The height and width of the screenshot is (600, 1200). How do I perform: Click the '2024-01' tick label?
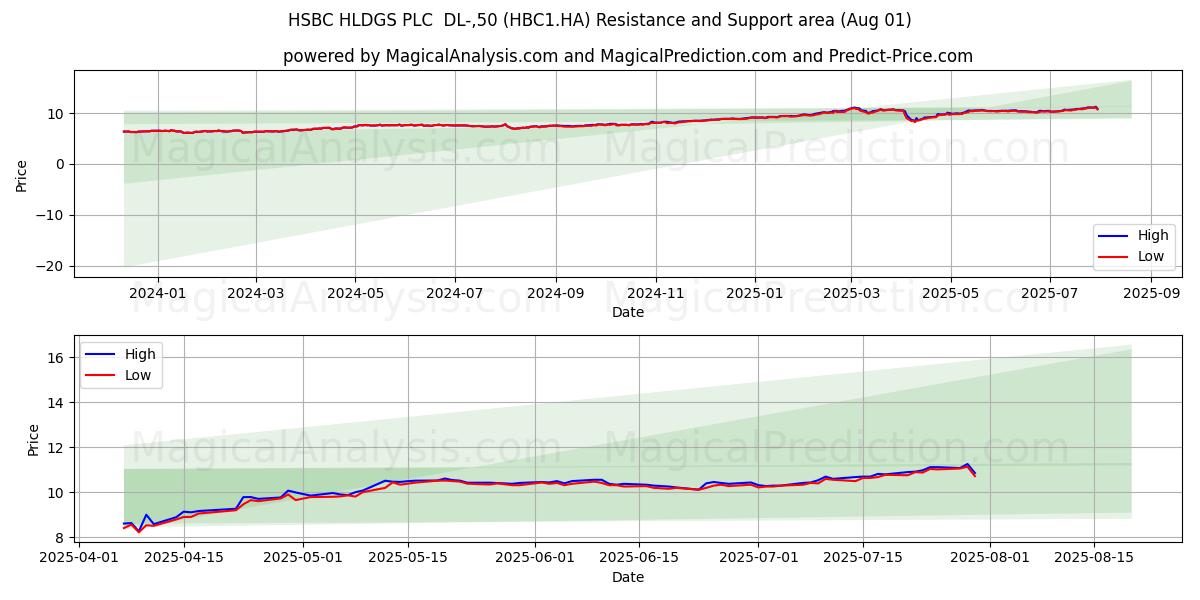click(157, 293)
